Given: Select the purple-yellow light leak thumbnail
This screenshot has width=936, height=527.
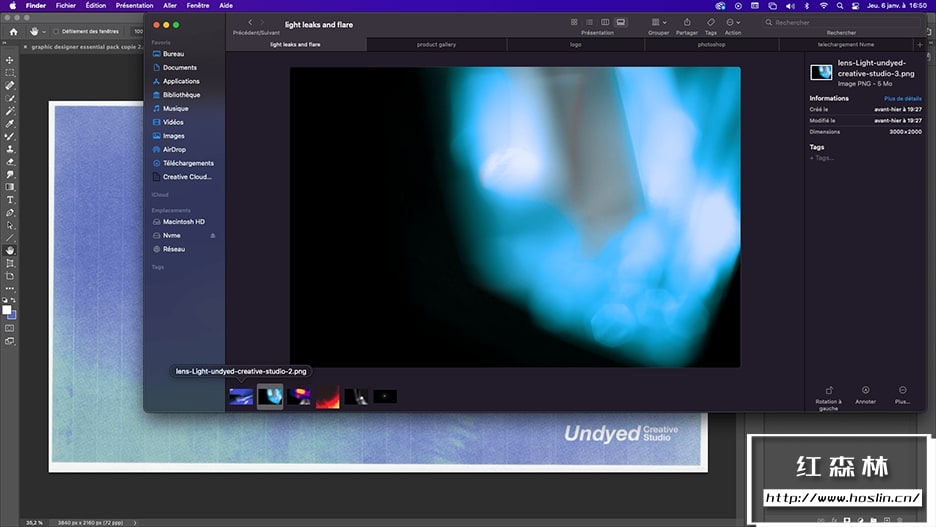Looking at the screenshot, I should [298, 397].
